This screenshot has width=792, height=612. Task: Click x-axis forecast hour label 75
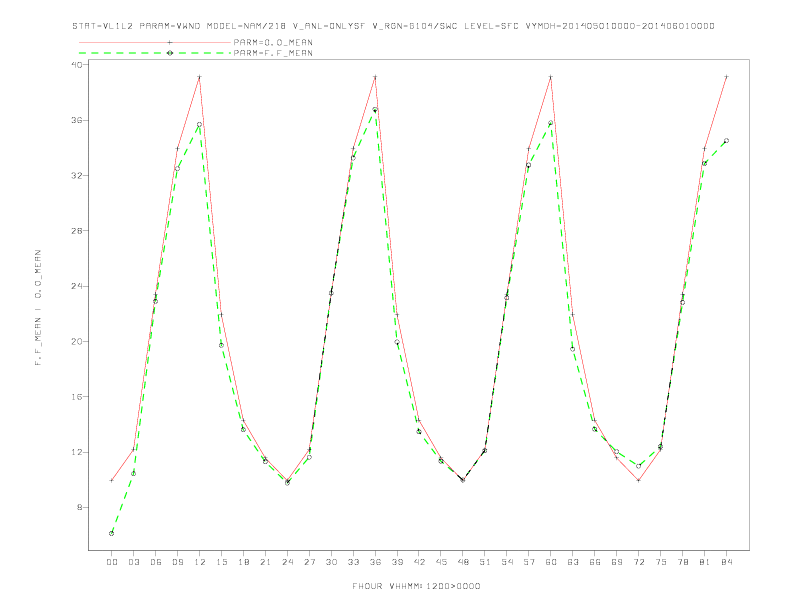coord(661,562)
